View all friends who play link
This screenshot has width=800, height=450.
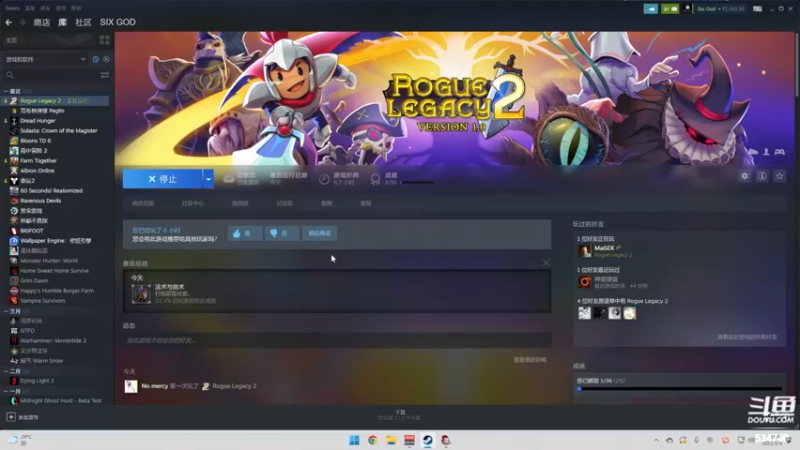pyautogui.click(x=747, y=337)
